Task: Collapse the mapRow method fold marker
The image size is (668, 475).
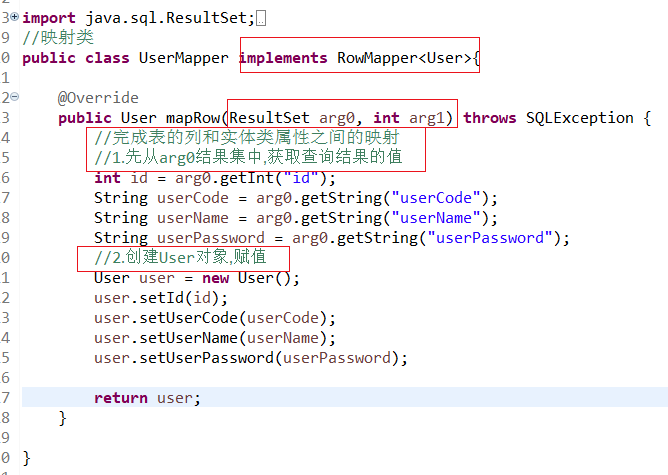Action: coord(14,97)
